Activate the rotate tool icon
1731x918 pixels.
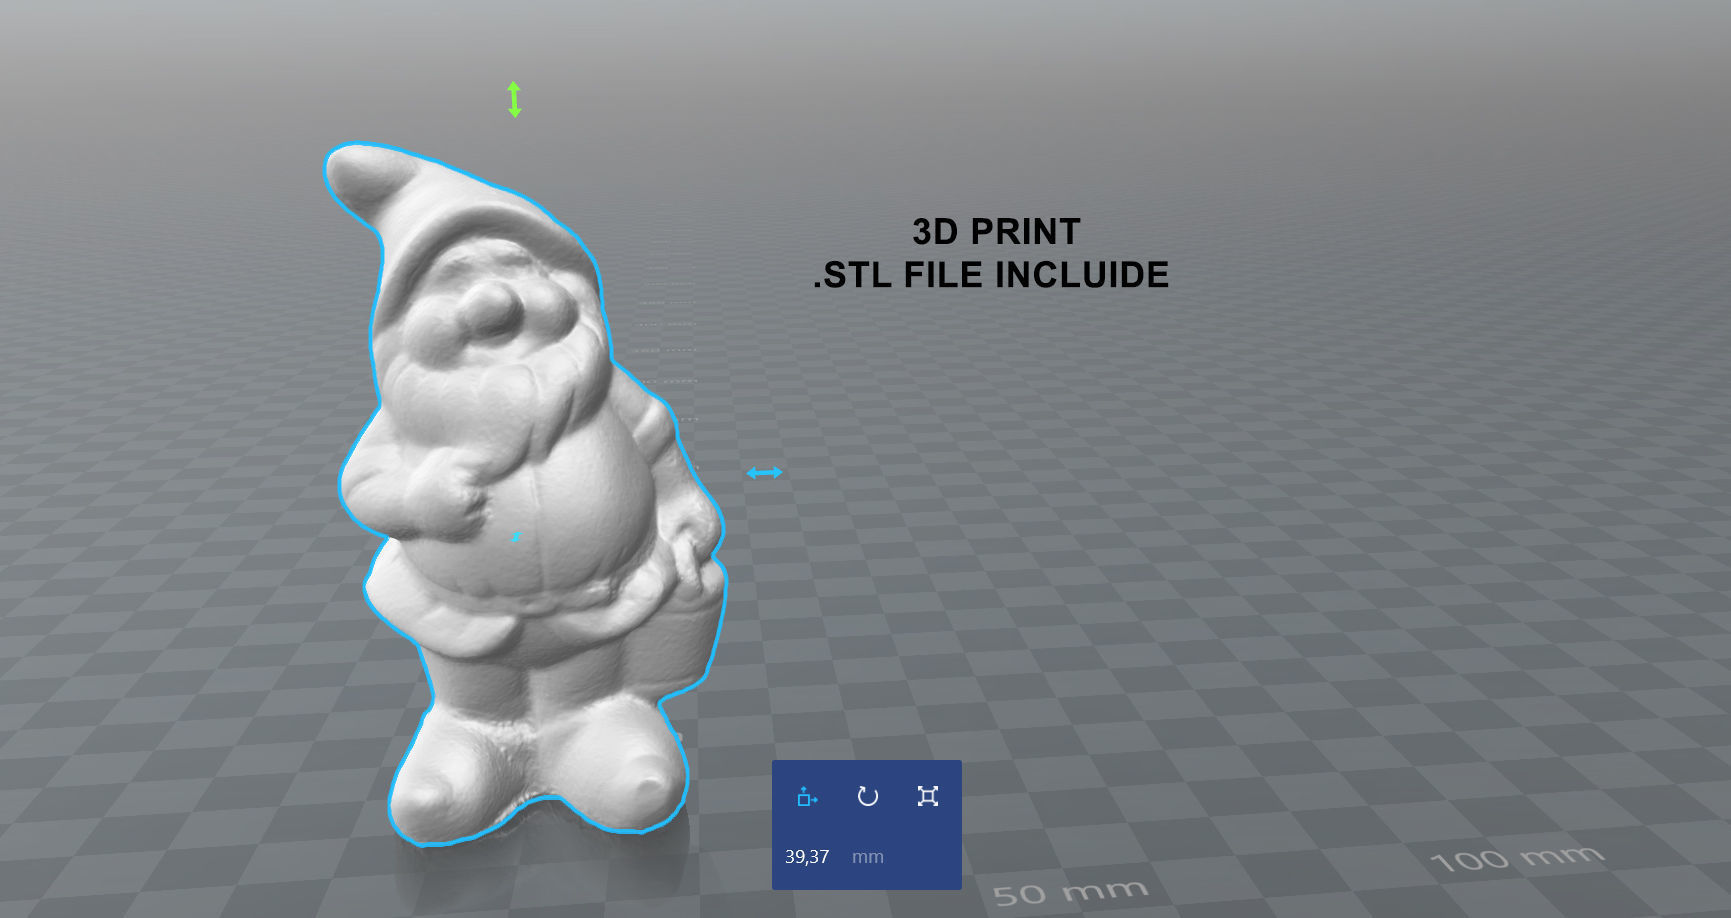point(868,796)
